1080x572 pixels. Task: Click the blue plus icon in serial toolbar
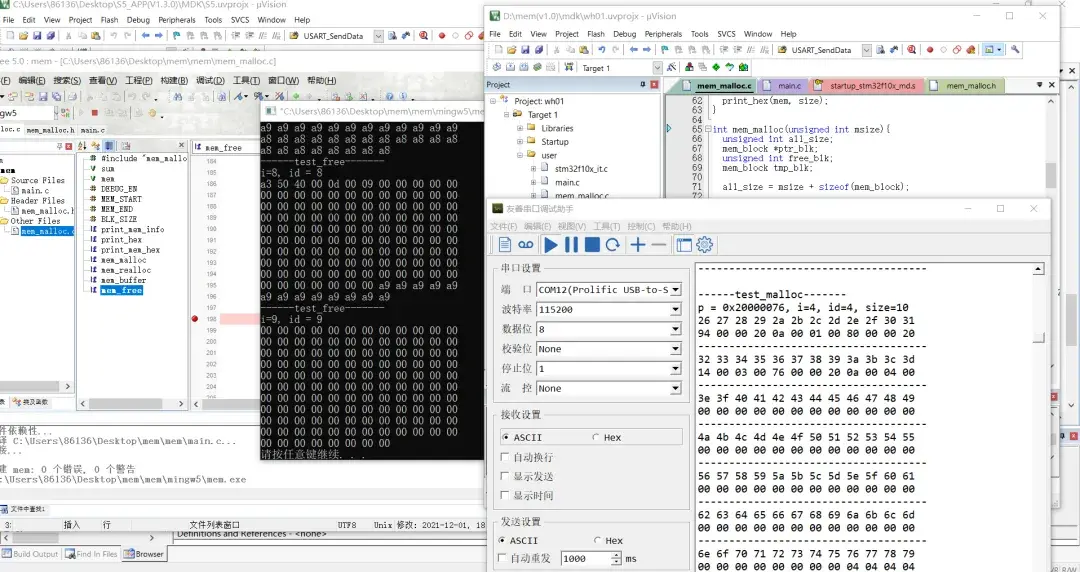point(637,245)
